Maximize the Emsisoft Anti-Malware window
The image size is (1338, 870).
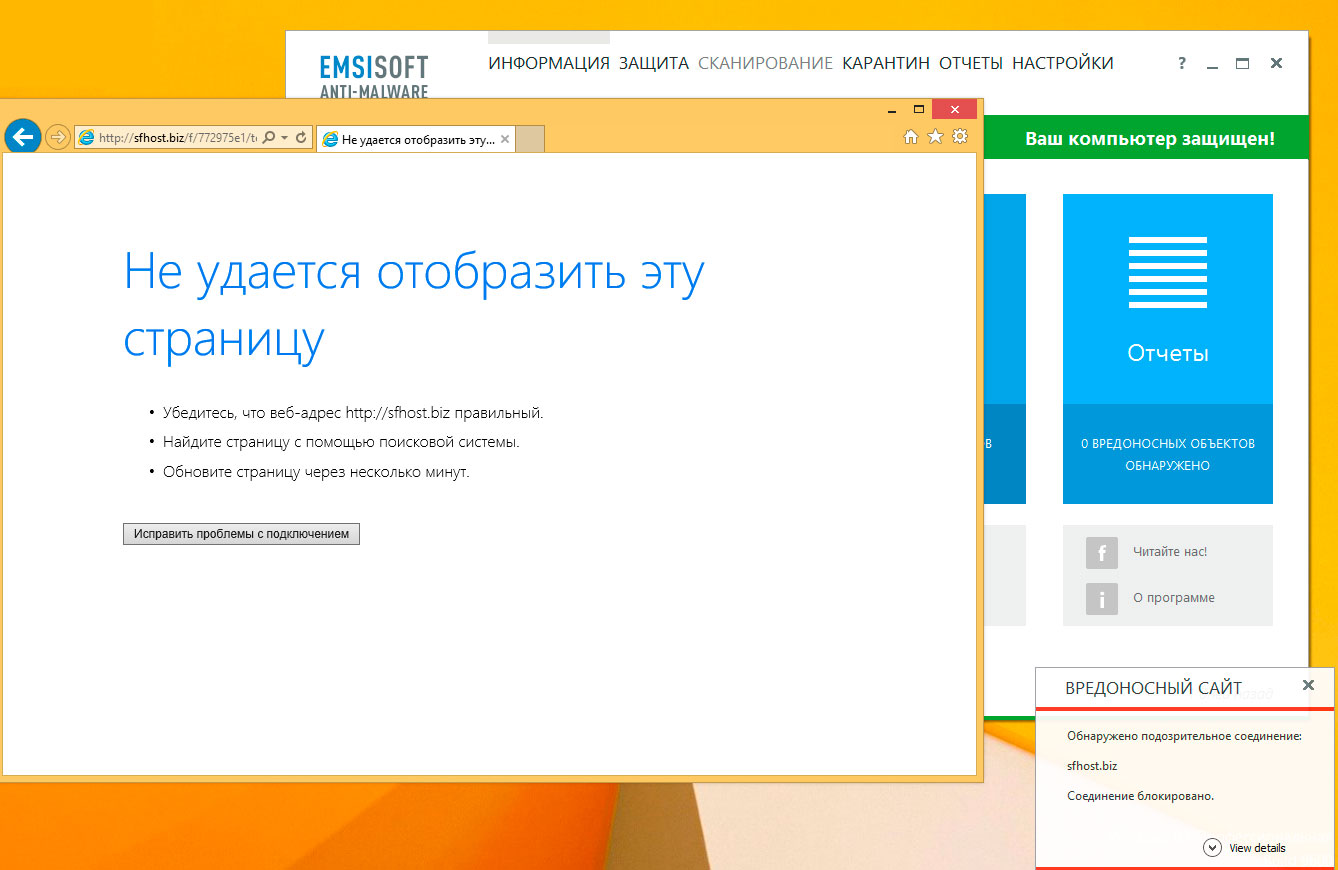[1242, 63]
